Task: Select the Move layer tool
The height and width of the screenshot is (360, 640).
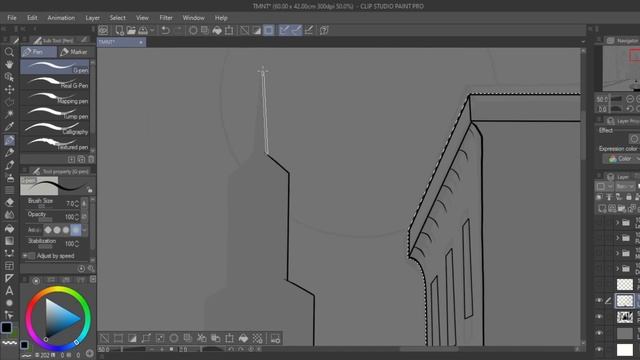Action: coord(9,89)
